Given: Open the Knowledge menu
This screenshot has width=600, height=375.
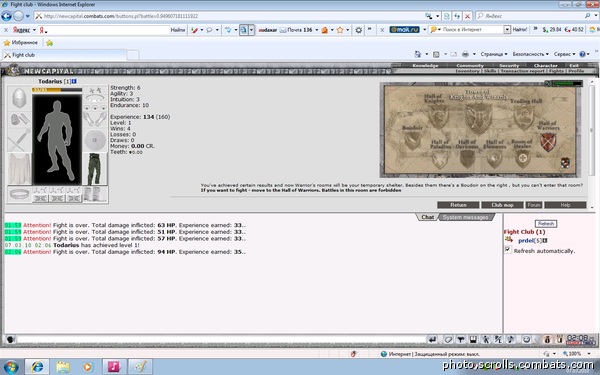Looking at the screenshot, I should [x=425, y=65].
